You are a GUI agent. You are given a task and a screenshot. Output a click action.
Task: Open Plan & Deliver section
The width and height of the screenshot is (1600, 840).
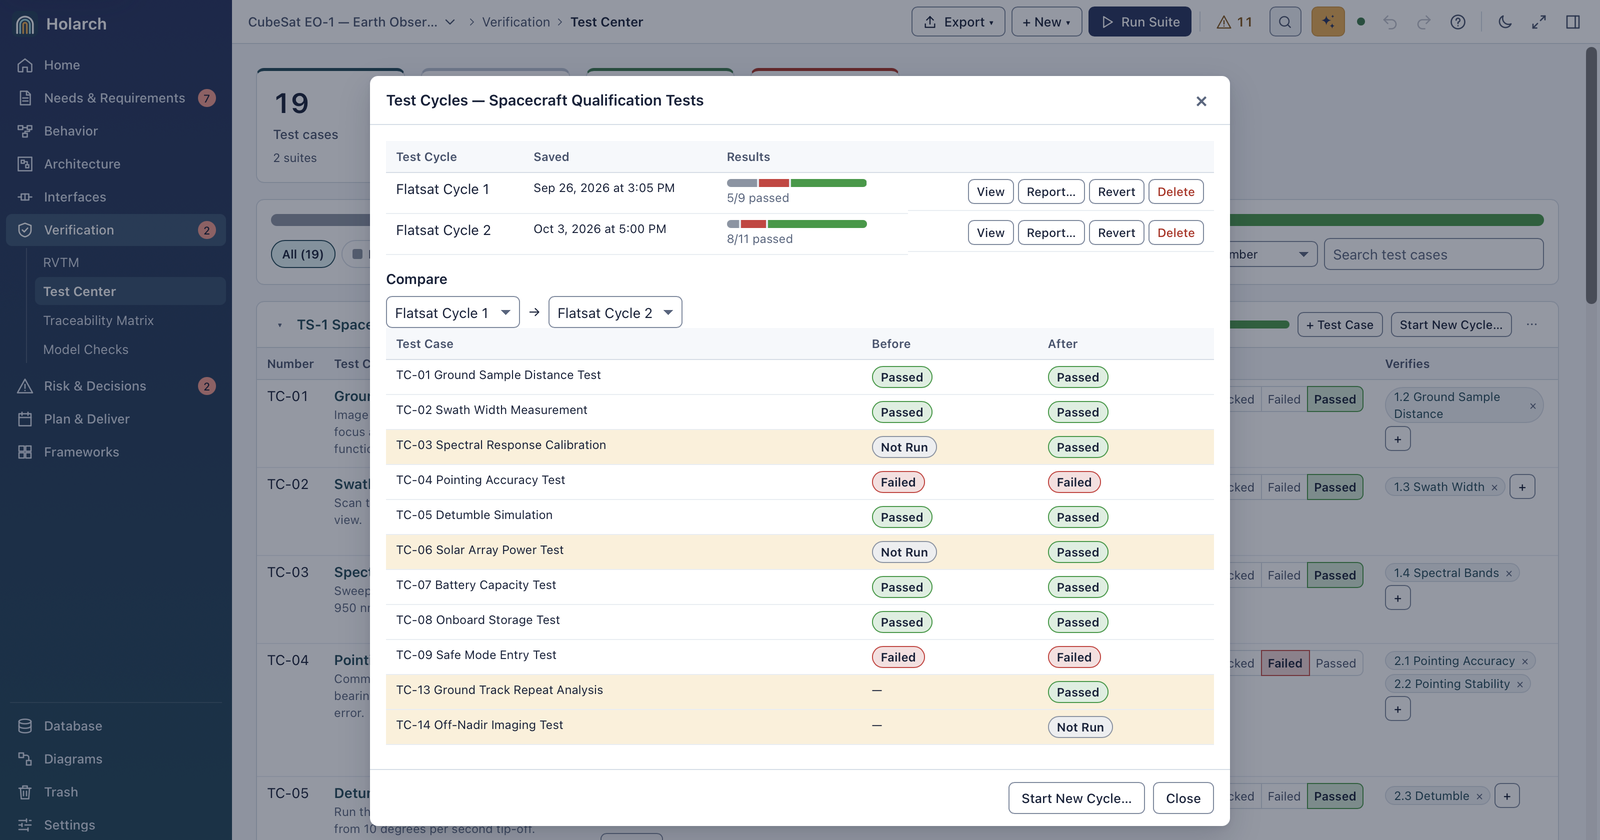116,419
